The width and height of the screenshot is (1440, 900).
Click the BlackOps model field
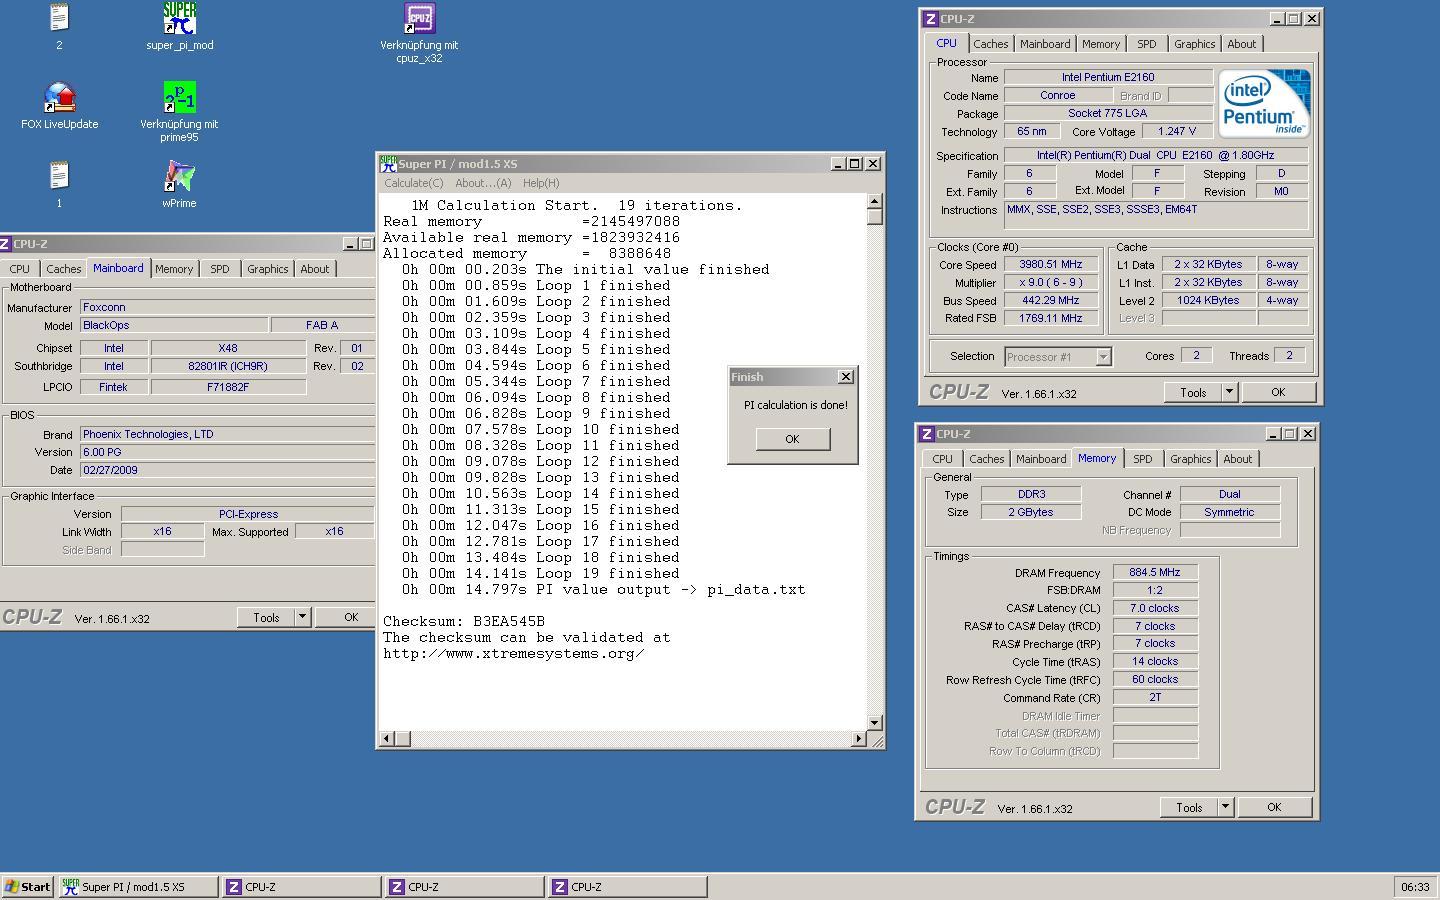coord(174,325)
